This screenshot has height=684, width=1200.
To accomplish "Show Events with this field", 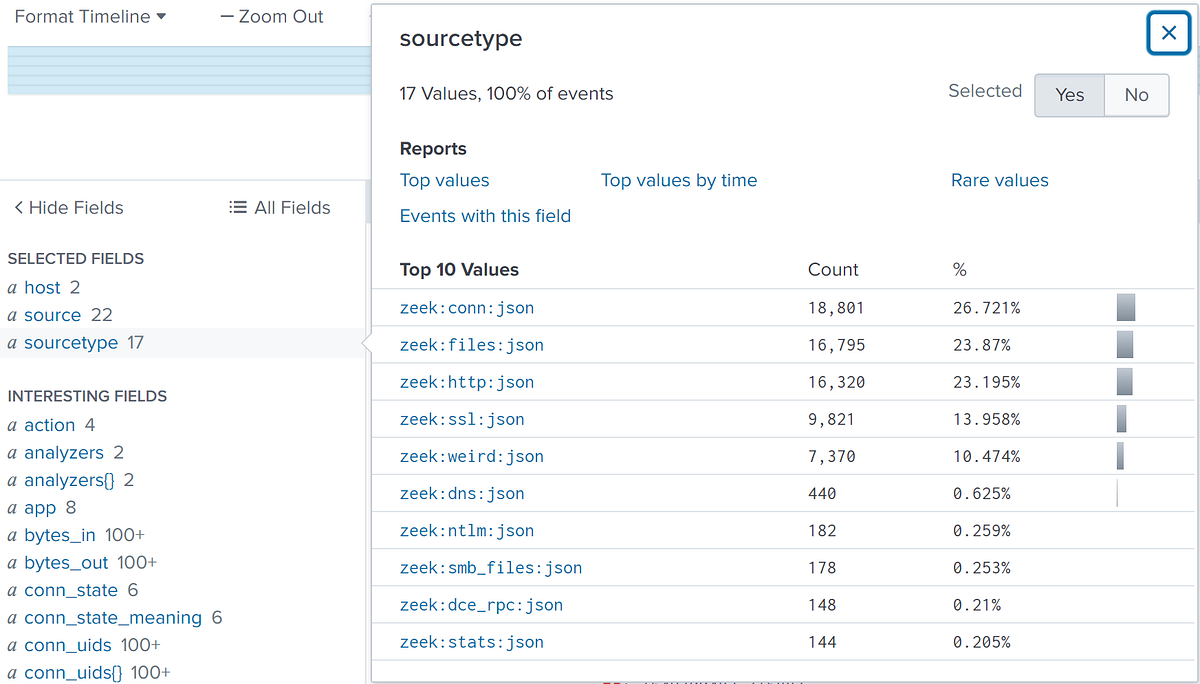I will 485,216.
